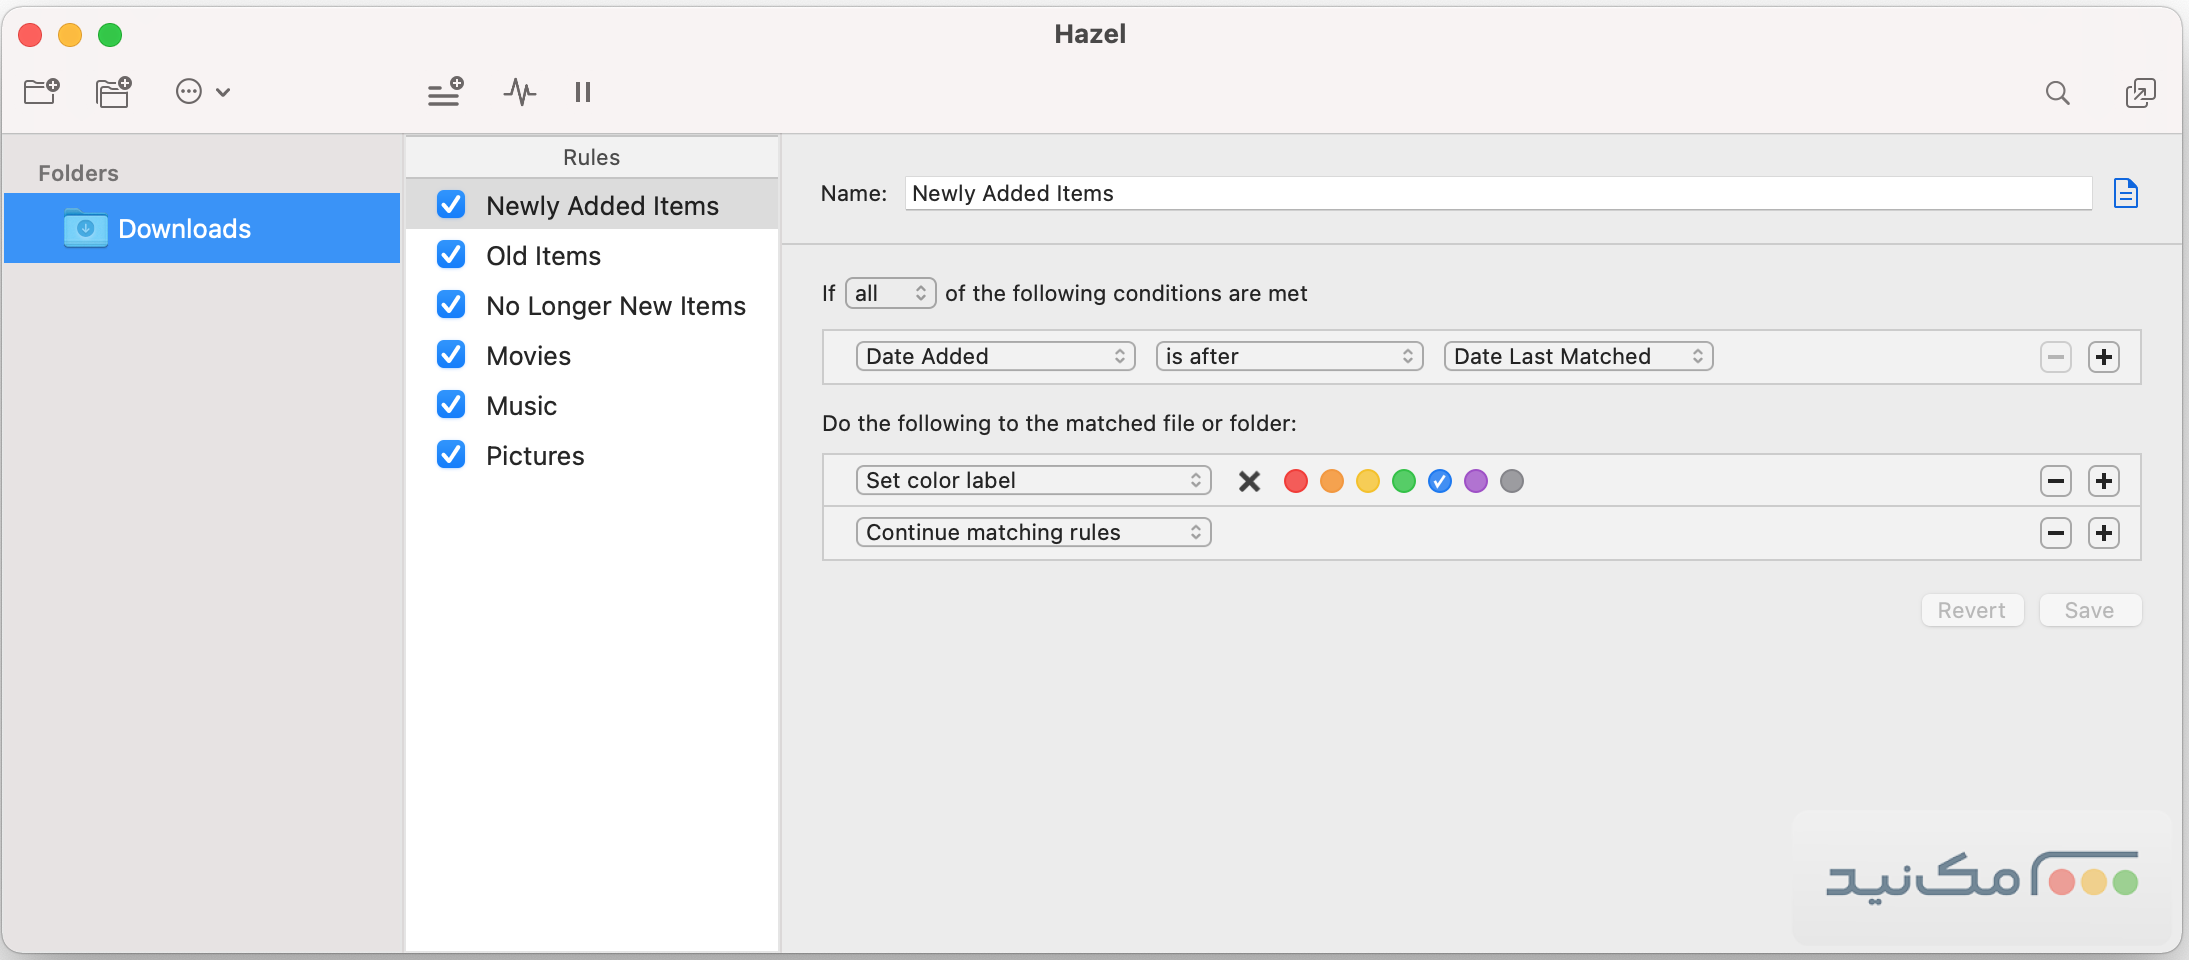Screen dimensions: 2189x960
Task: Choose the red color label swatch
Action: point(1295,482)
